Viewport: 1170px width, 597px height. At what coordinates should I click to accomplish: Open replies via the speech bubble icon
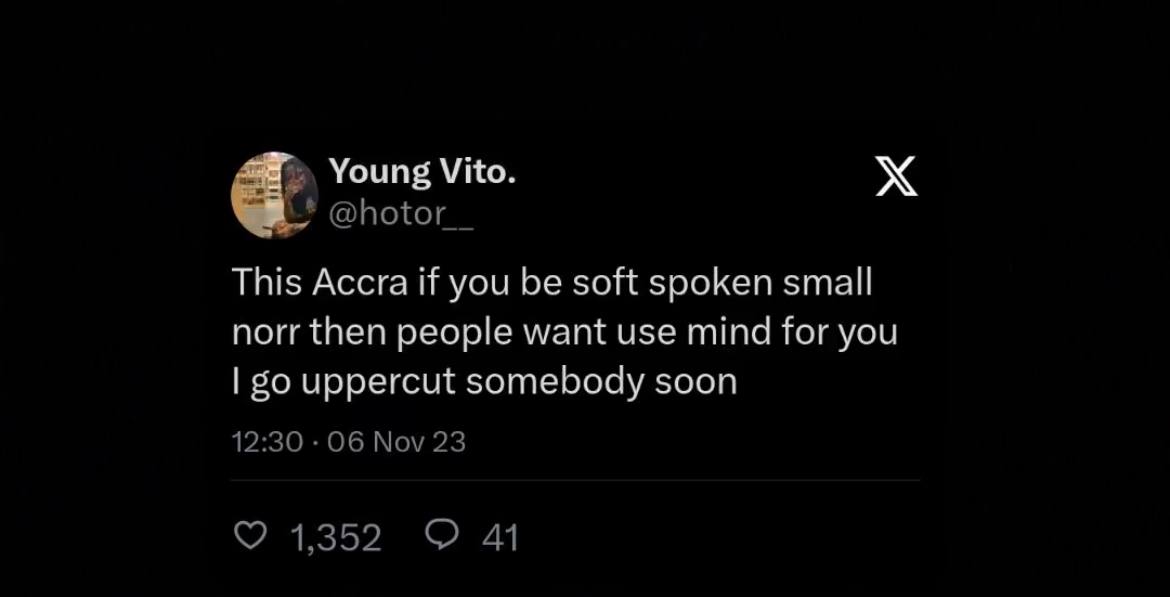pyautogui.click(x=439, y=538)
